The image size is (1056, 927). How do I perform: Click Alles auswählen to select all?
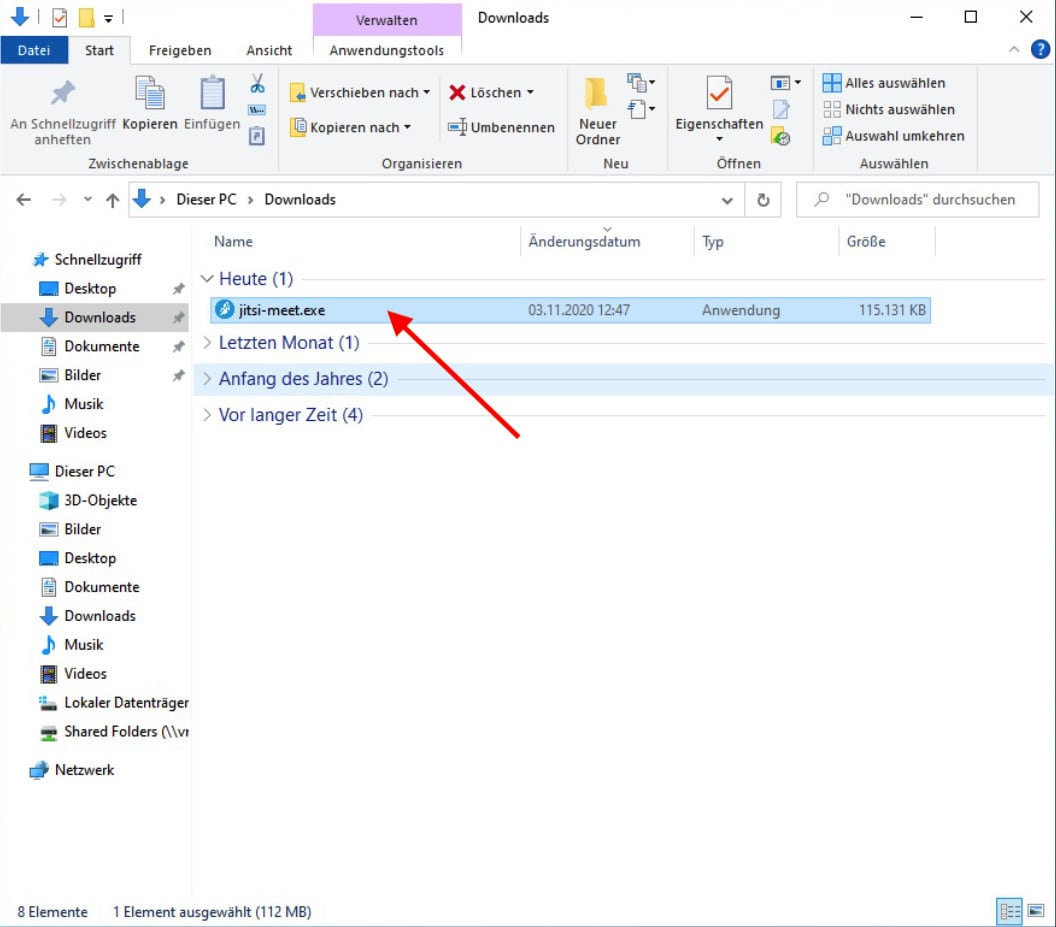(884, 83)
